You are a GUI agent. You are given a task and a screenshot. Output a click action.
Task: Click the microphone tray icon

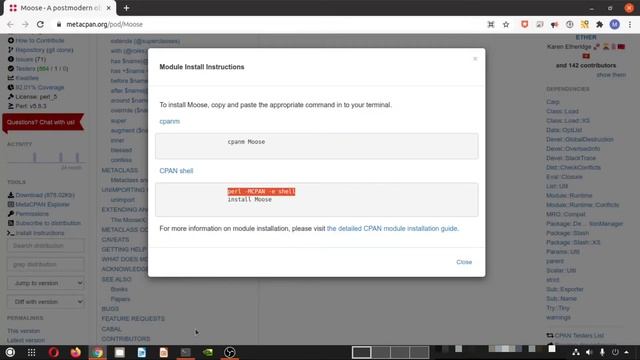(x=602, y=352)
